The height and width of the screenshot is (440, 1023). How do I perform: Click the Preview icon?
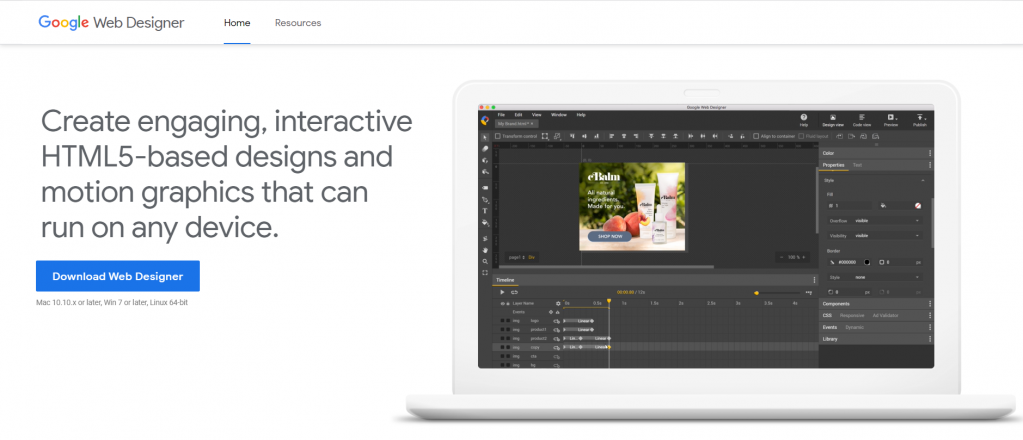(891, 117)
